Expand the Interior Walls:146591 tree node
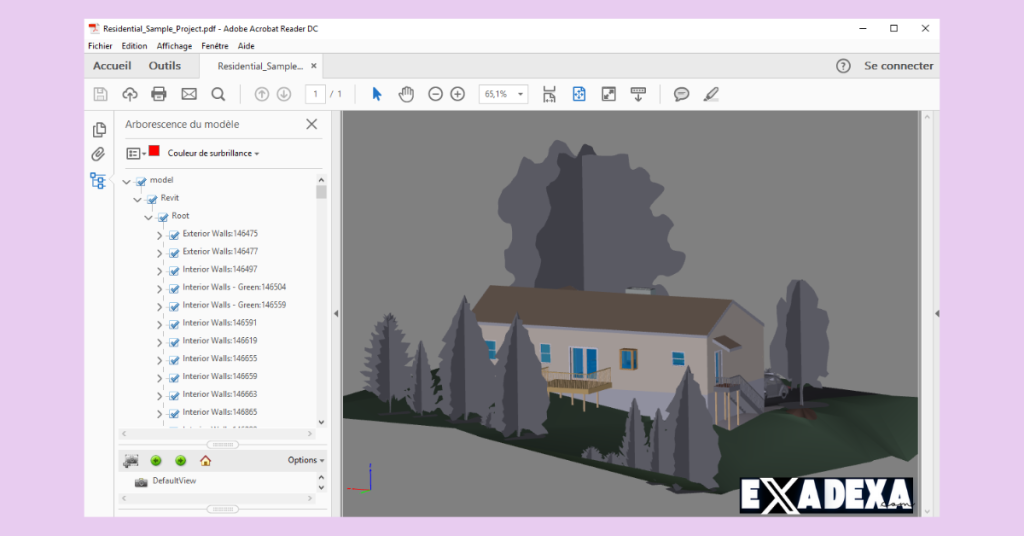 click(160, 324)
